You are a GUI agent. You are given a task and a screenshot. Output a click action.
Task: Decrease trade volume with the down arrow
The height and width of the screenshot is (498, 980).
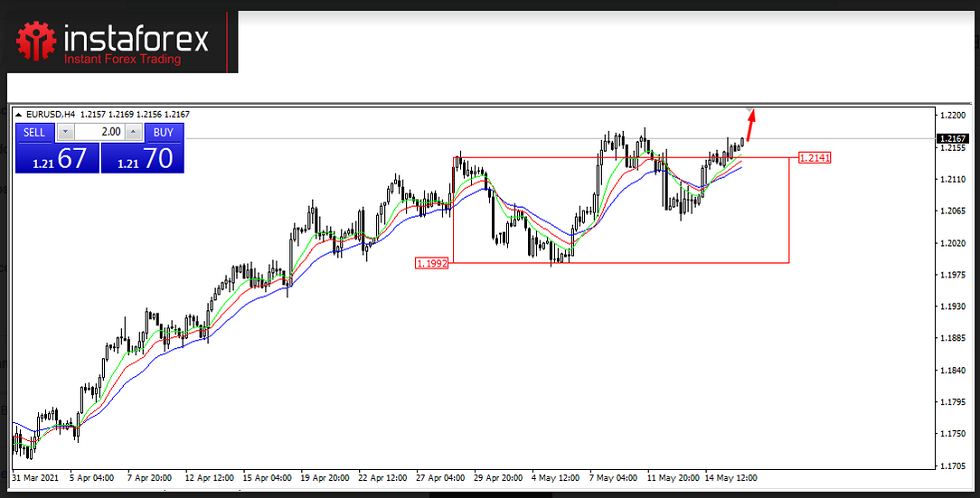[x=65, y=132]
